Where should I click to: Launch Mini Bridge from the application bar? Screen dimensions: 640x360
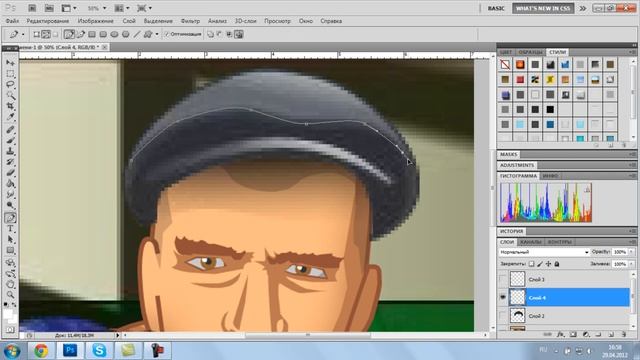(x=49, y=8)
